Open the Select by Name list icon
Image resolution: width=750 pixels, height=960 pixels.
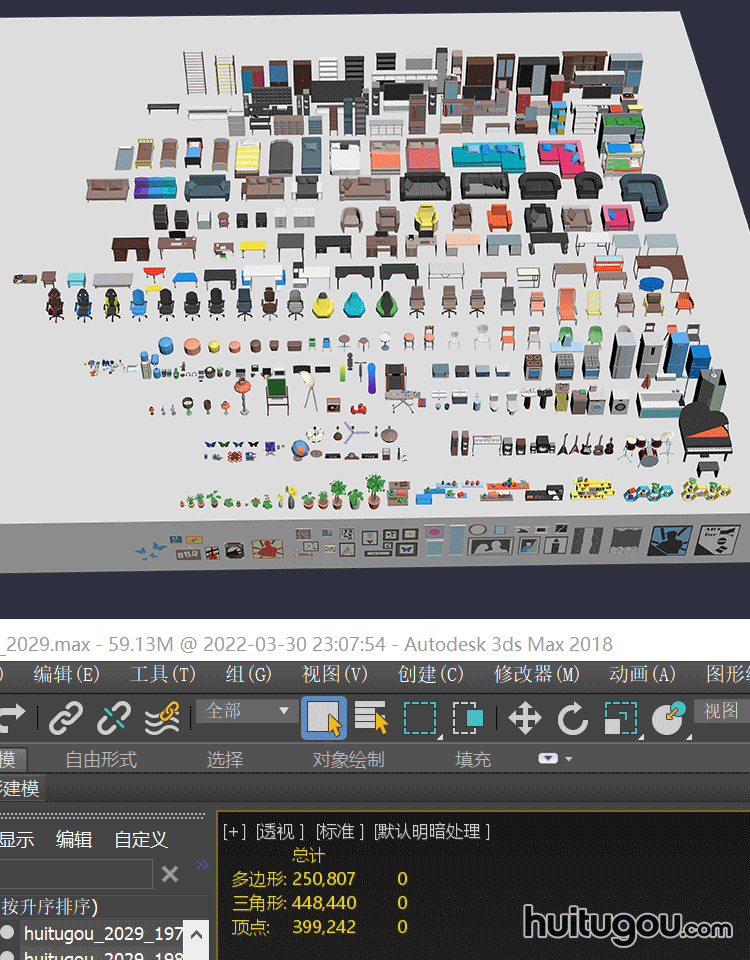click(372, 718)
